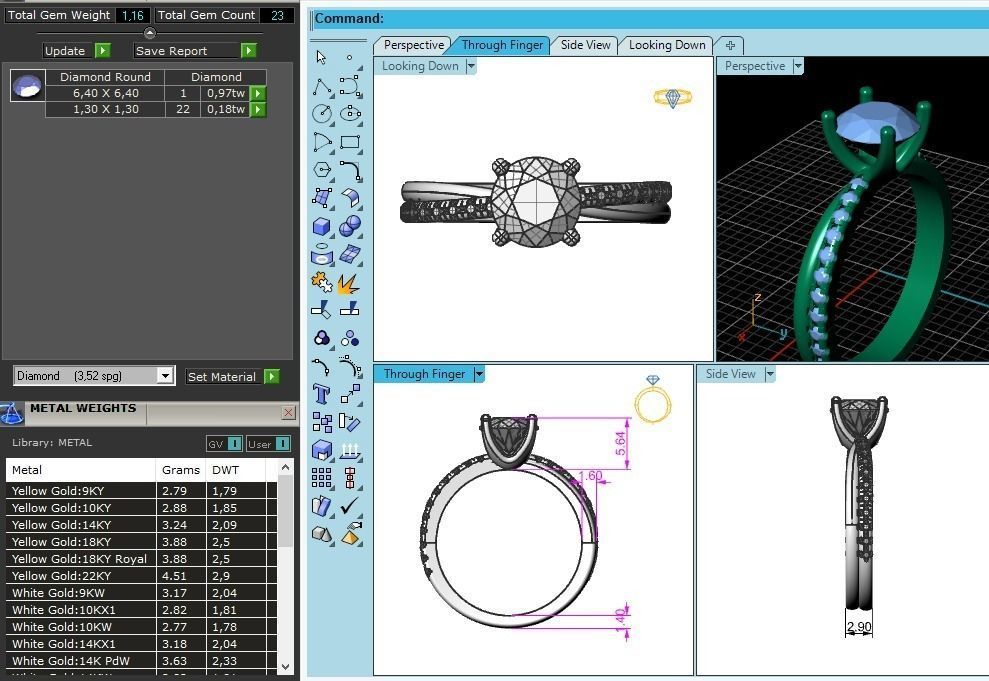Open the Looking Down viewport menu arrow
The width and height of the screenshot is (989, 681).
(x=471, y=66)
